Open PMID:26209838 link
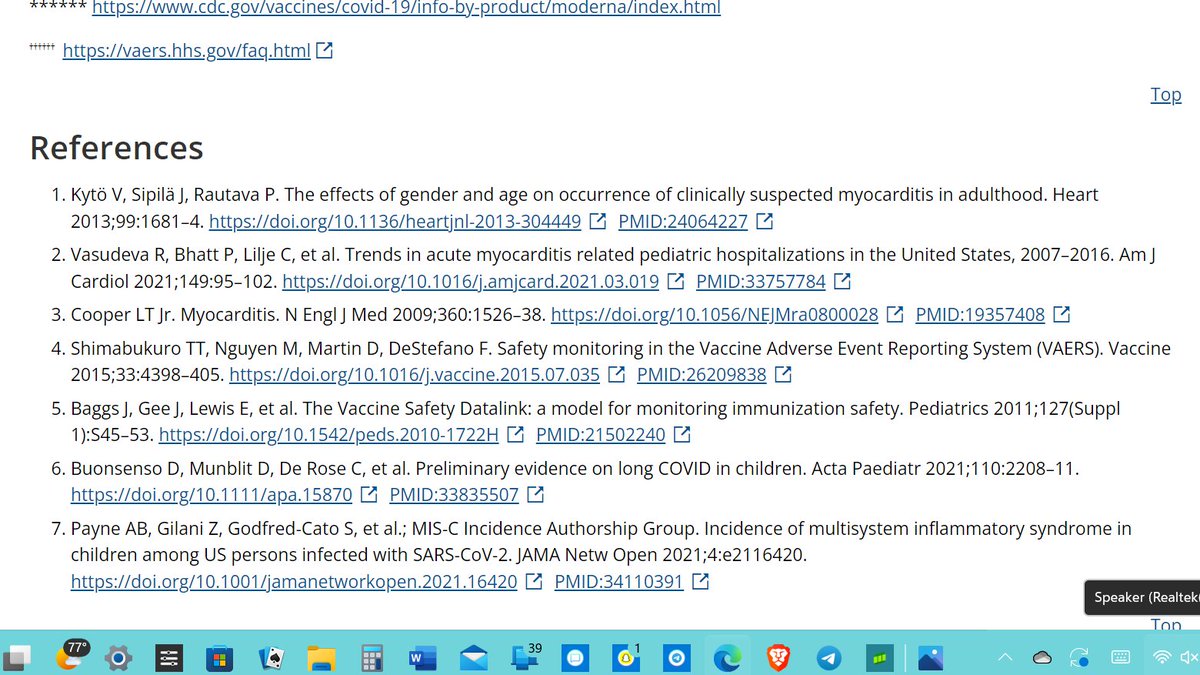The image size is (1200, 675). coord(702,375)
